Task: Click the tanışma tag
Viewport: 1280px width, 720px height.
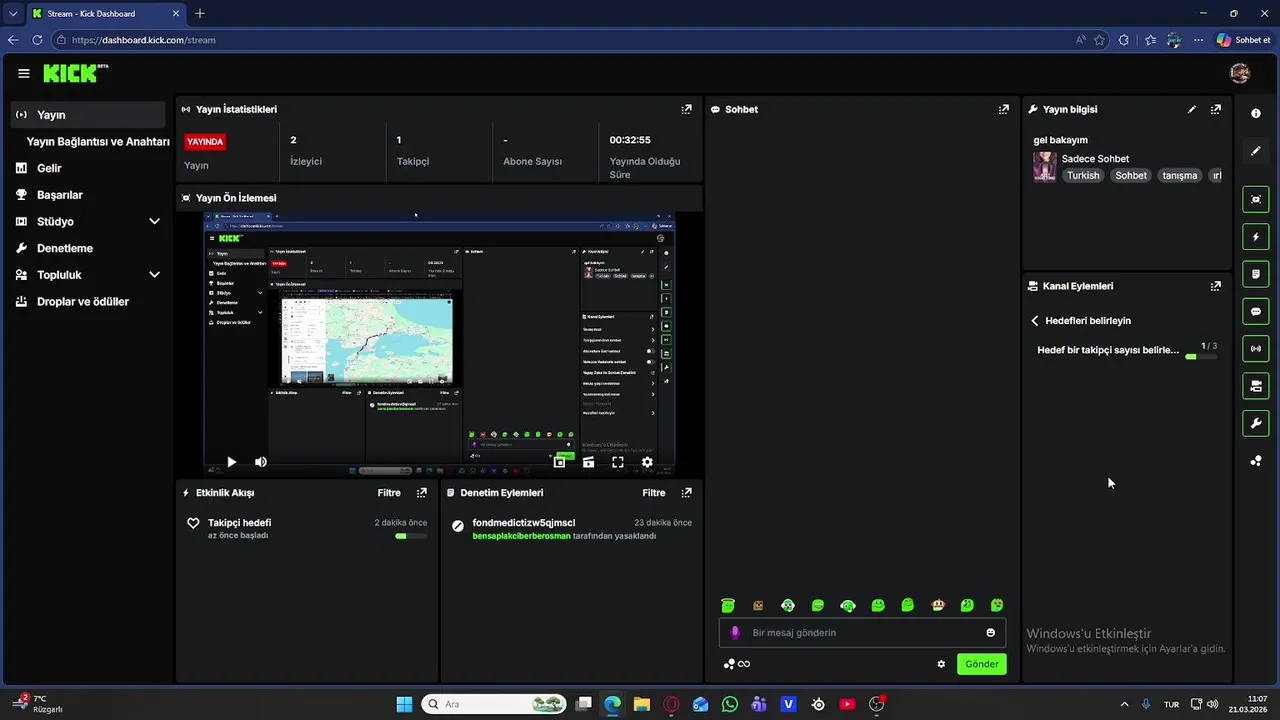Action: tap(1180, 176)
